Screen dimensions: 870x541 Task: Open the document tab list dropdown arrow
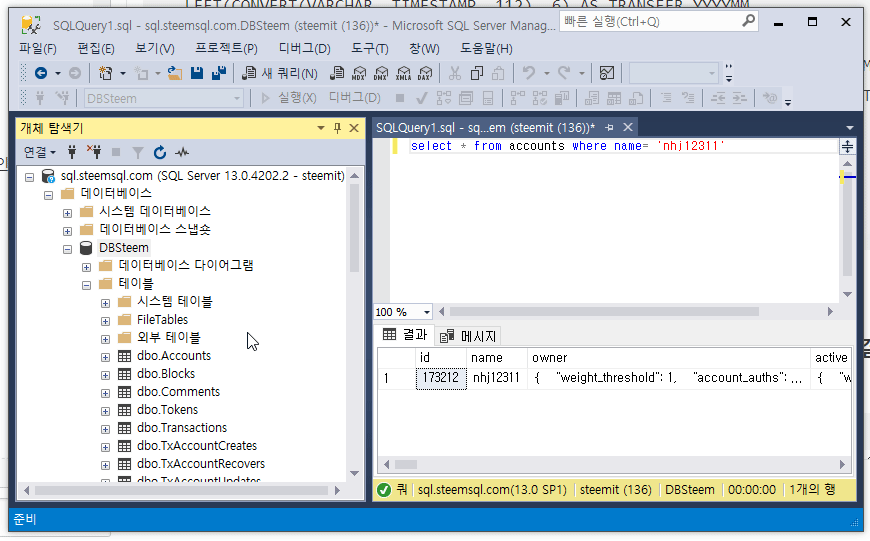click(x=849, y=128)
